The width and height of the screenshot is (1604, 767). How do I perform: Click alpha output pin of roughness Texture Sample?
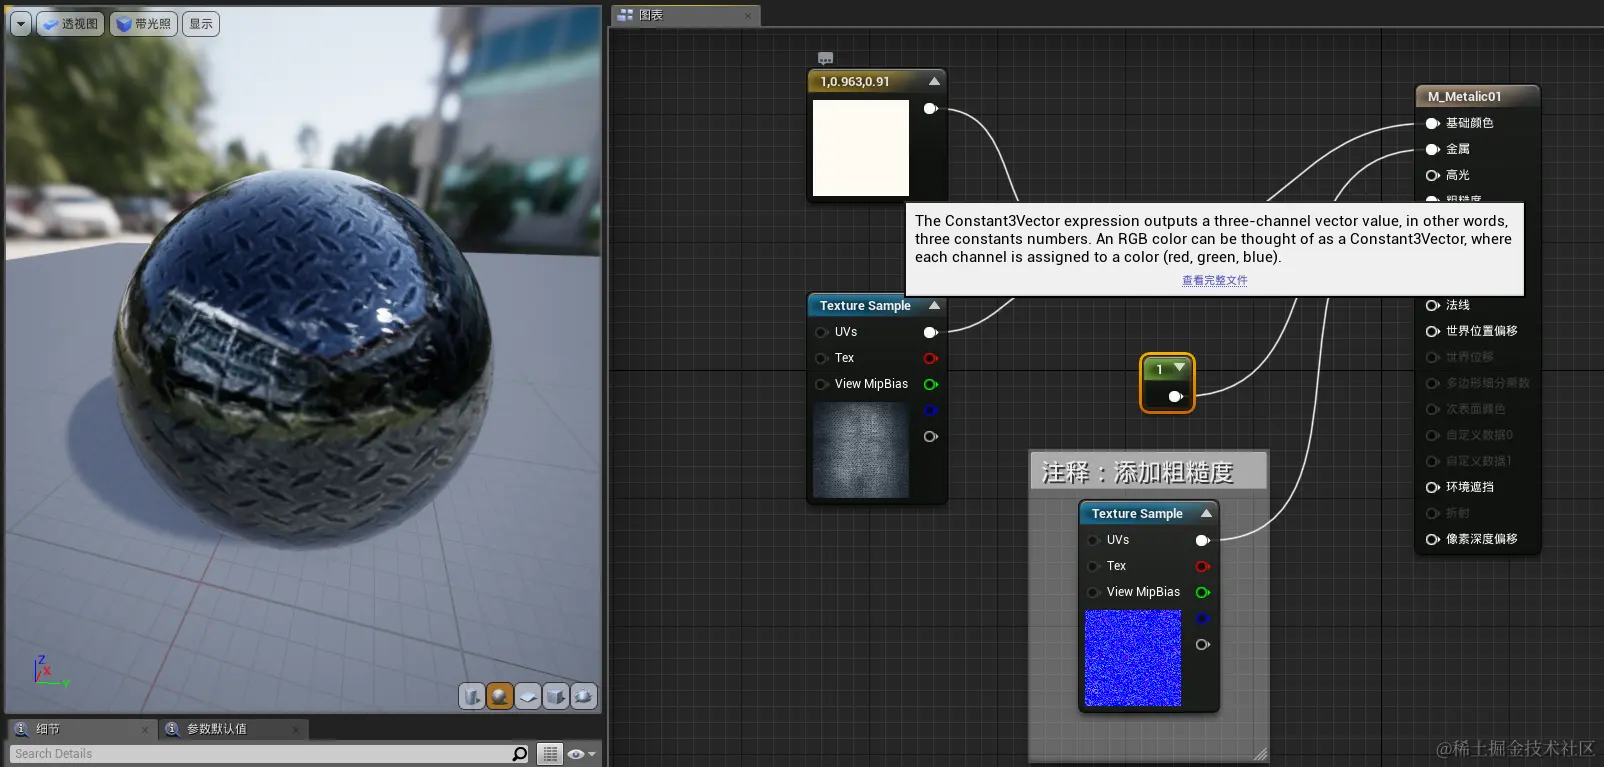click(x=1202, y=644)
